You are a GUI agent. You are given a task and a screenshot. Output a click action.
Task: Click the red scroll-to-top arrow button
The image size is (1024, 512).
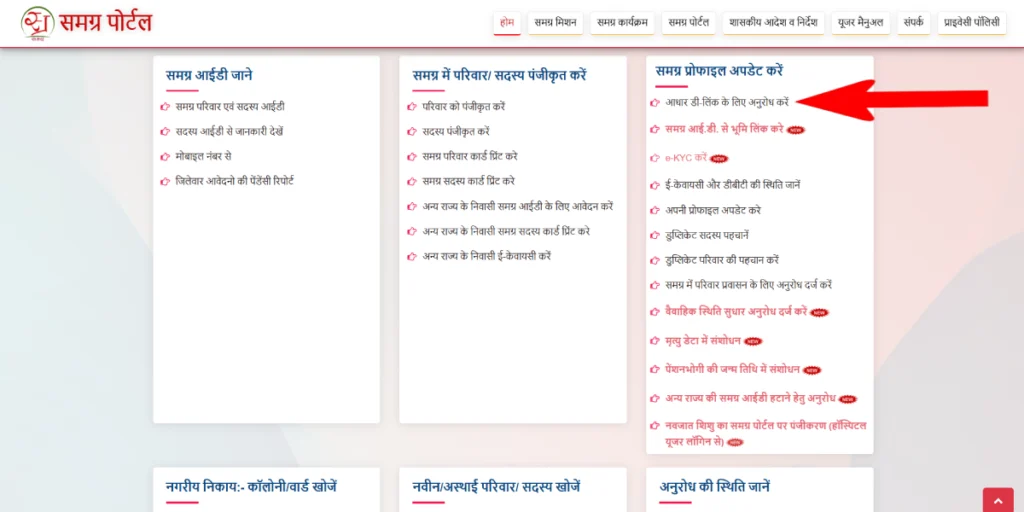tap(997, 501)
